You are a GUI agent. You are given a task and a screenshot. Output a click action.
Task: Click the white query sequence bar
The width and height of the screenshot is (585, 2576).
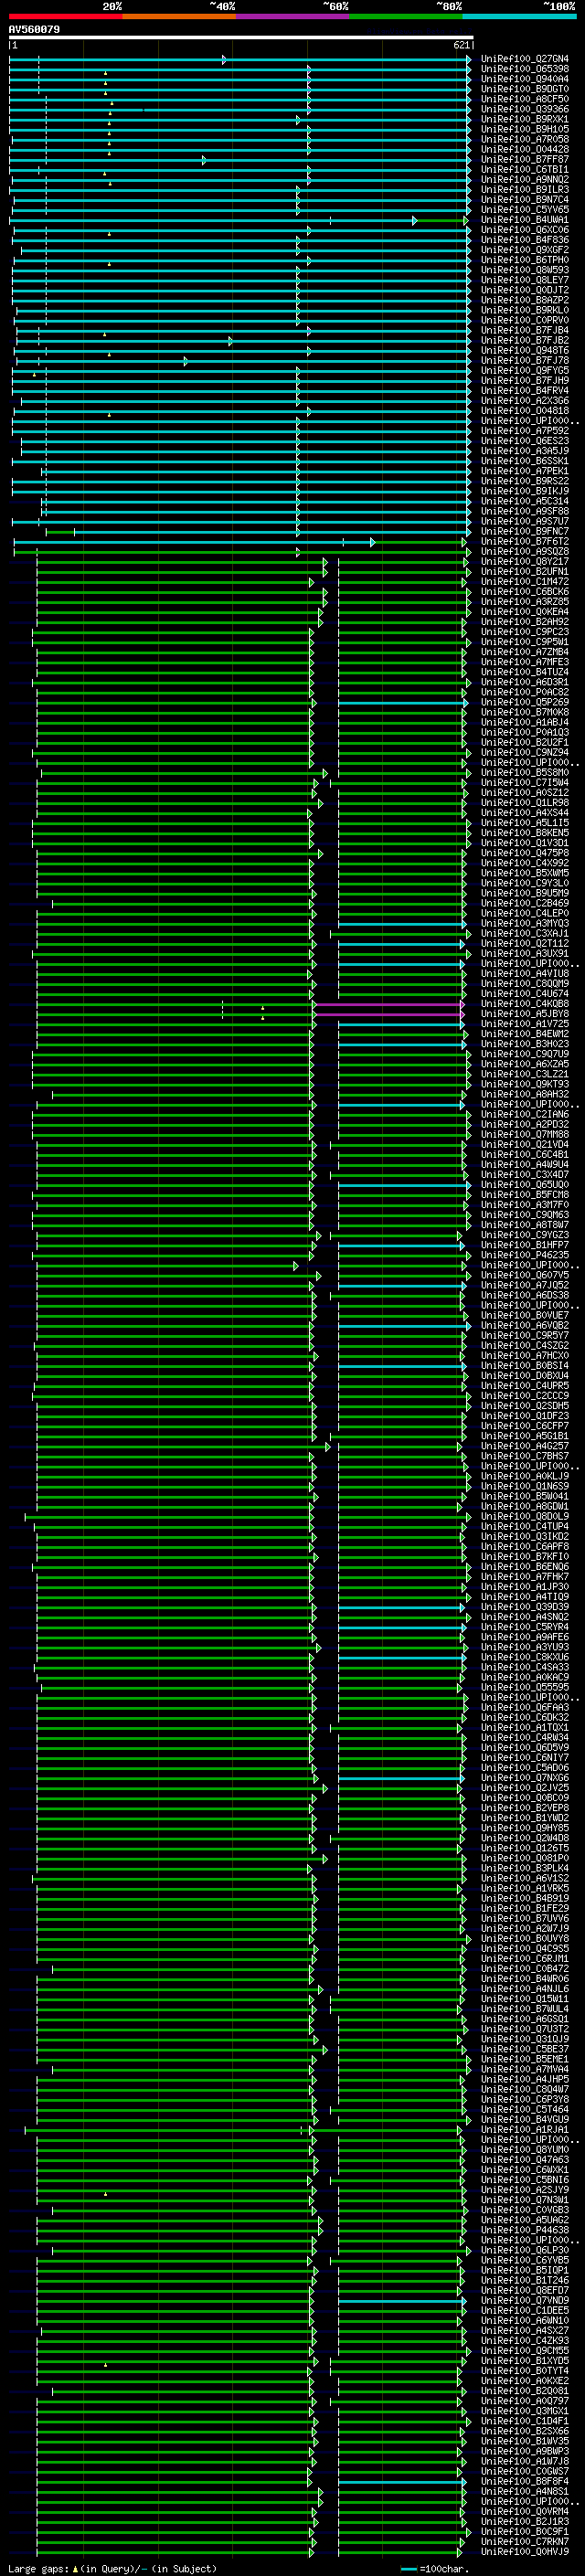[x=241, y=38]
